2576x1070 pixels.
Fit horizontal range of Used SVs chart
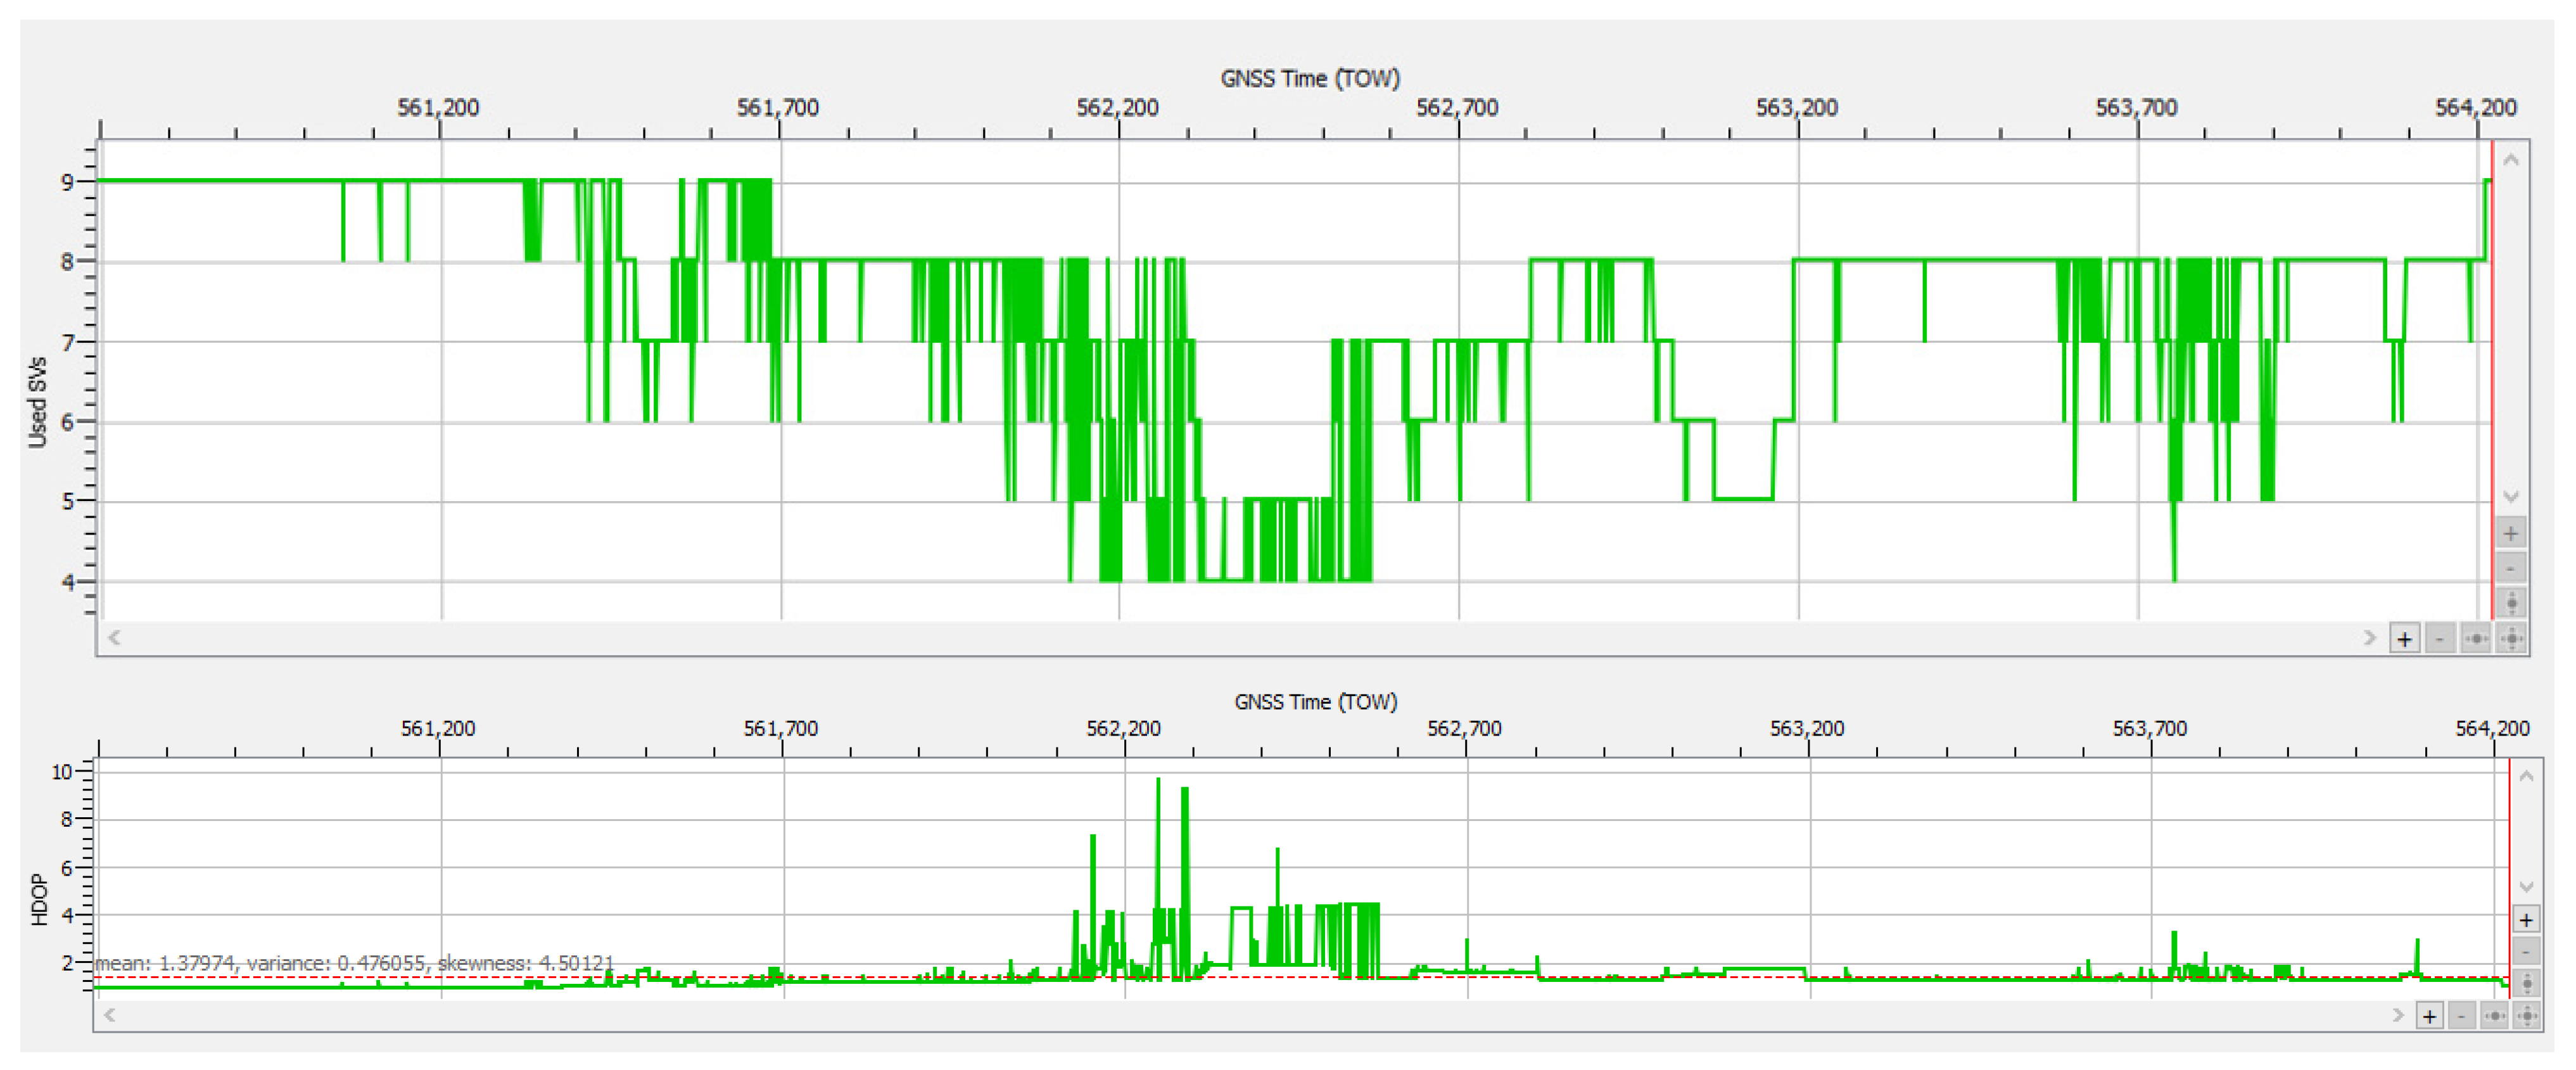point(2476,638)
